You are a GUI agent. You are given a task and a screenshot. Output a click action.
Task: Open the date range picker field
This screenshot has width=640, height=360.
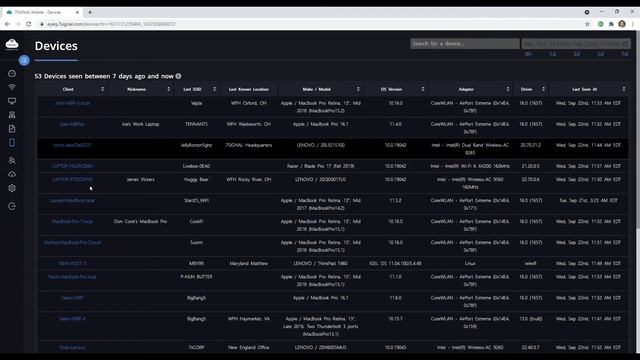pos(576,43)
